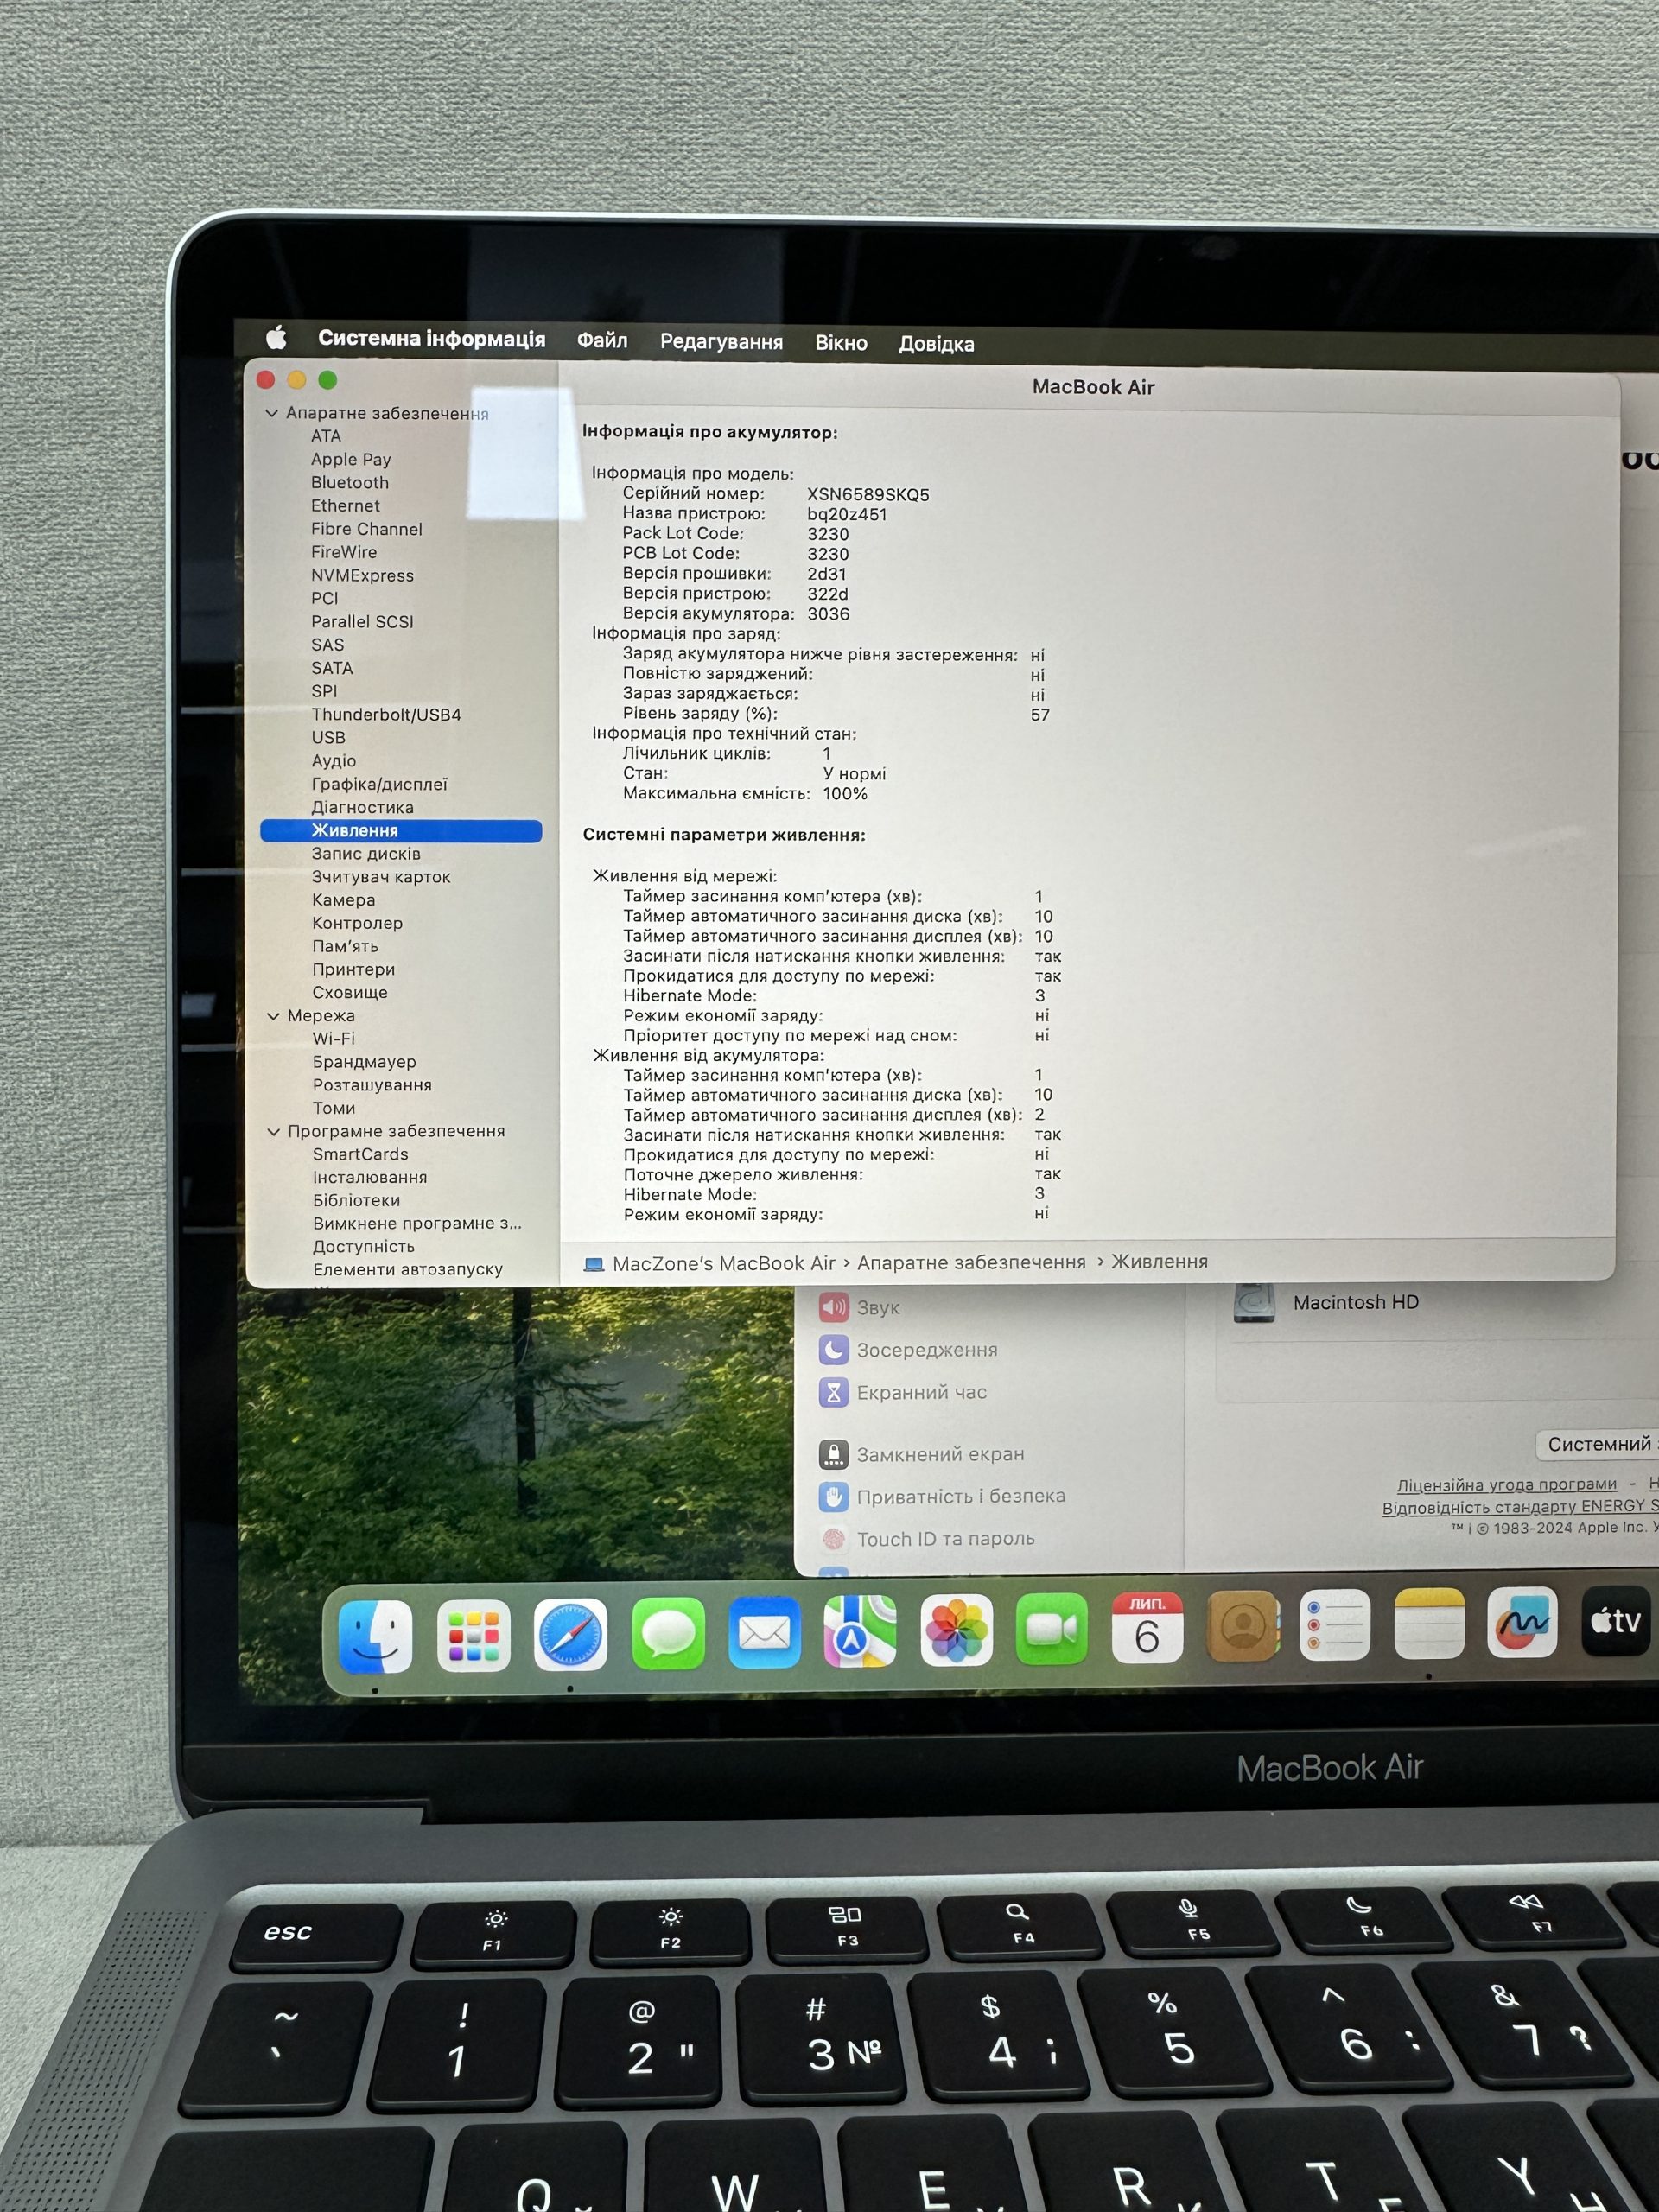This screenshot has height=2212, width=1659.
Task: Open the Редагування menu
Action: [x=721, y=342]
